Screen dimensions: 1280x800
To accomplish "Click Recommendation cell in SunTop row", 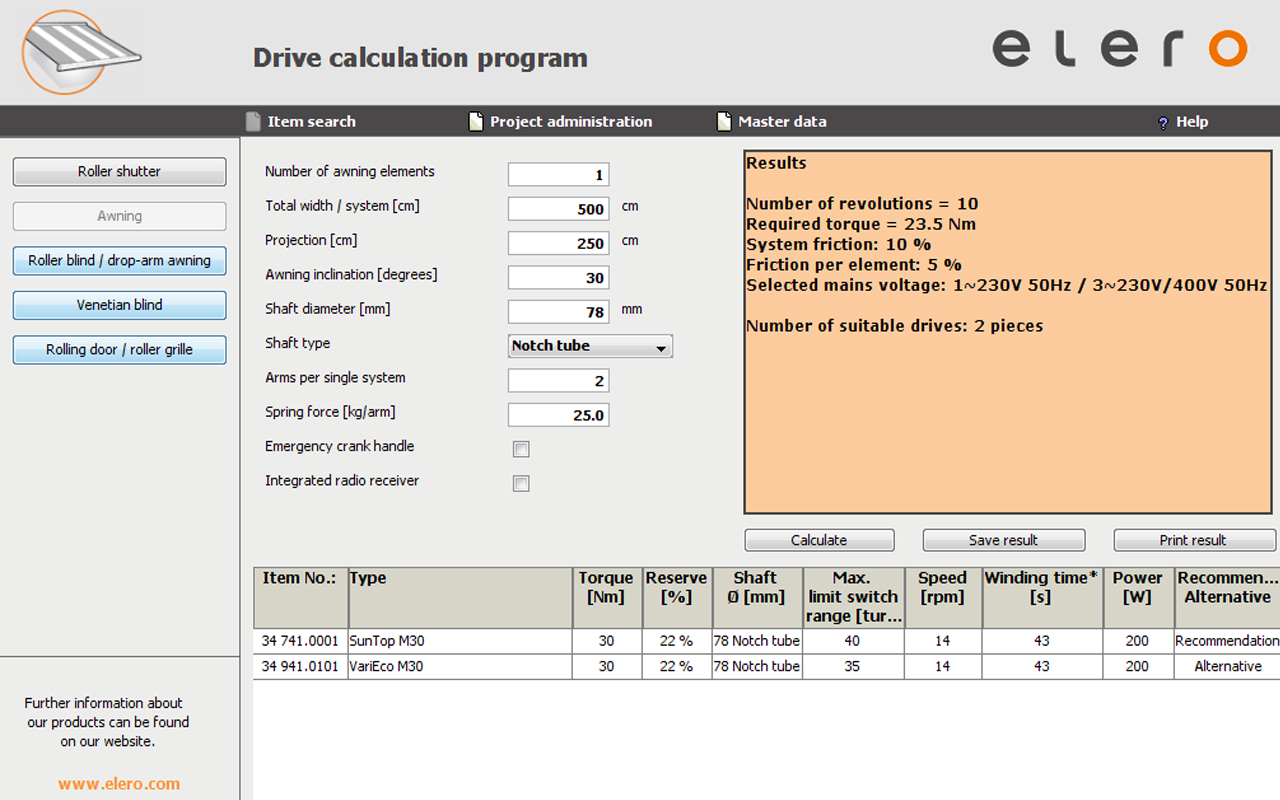I will [x=1227, y=641].
